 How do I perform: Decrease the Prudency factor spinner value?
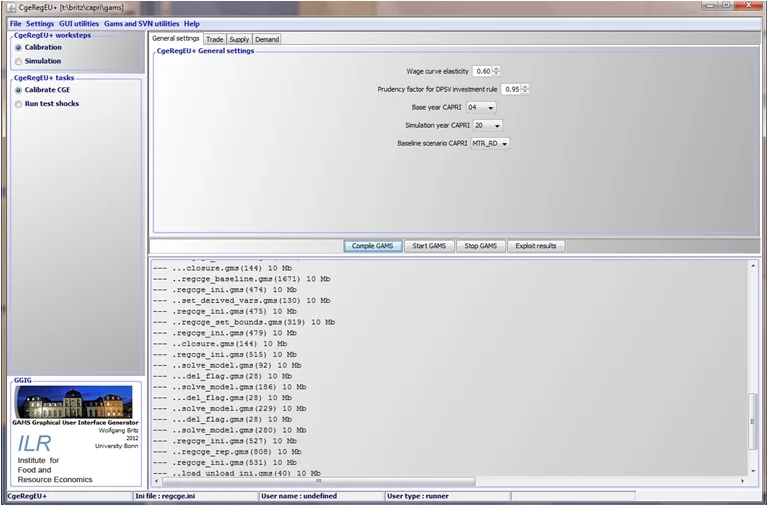coord(526,92)
